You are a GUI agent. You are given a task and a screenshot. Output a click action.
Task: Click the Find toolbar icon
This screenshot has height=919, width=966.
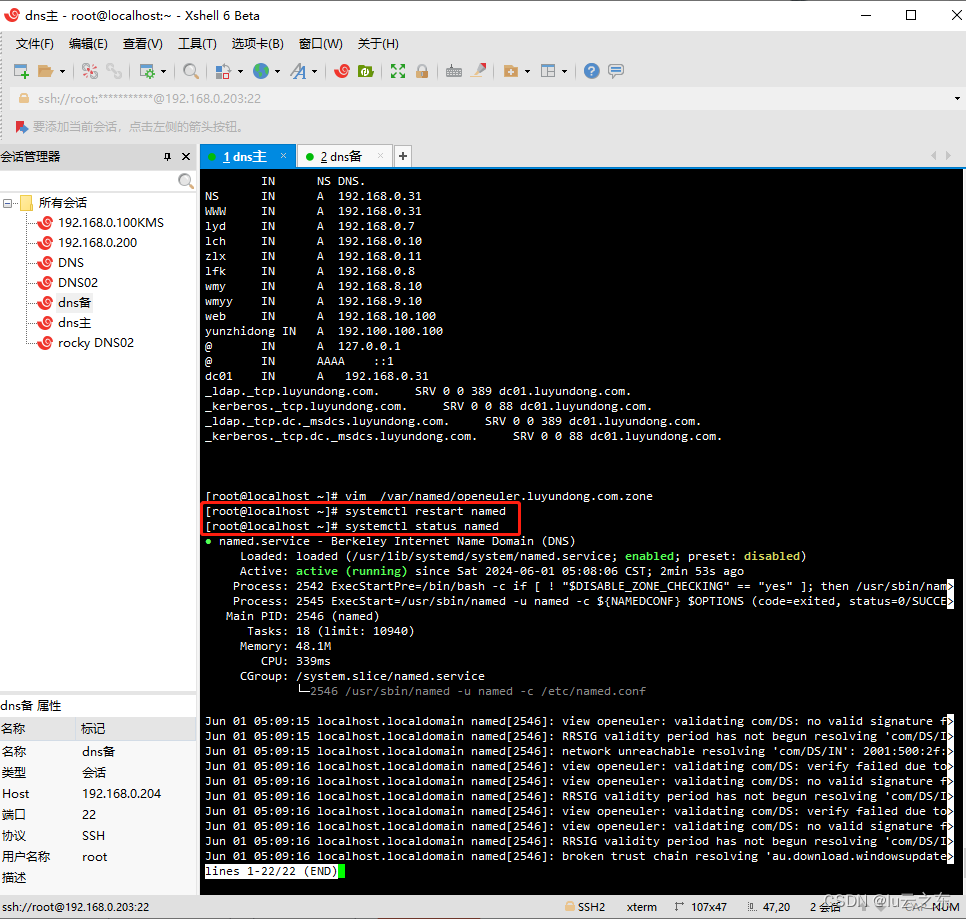click(x=189, y=70)
